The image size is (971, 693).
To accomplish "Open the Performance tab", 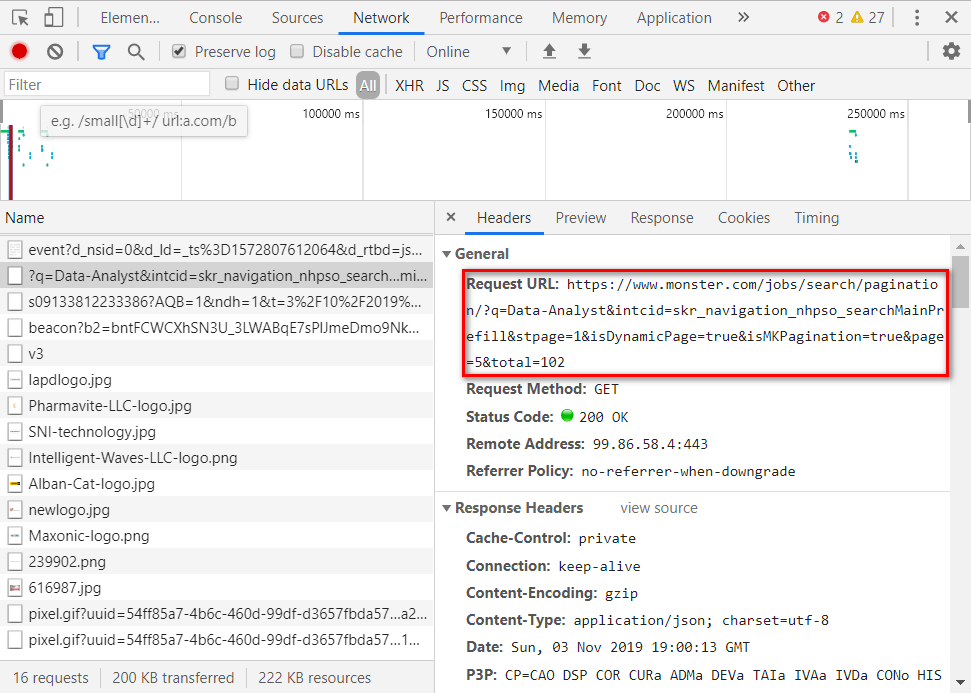I will coord(481,18).
